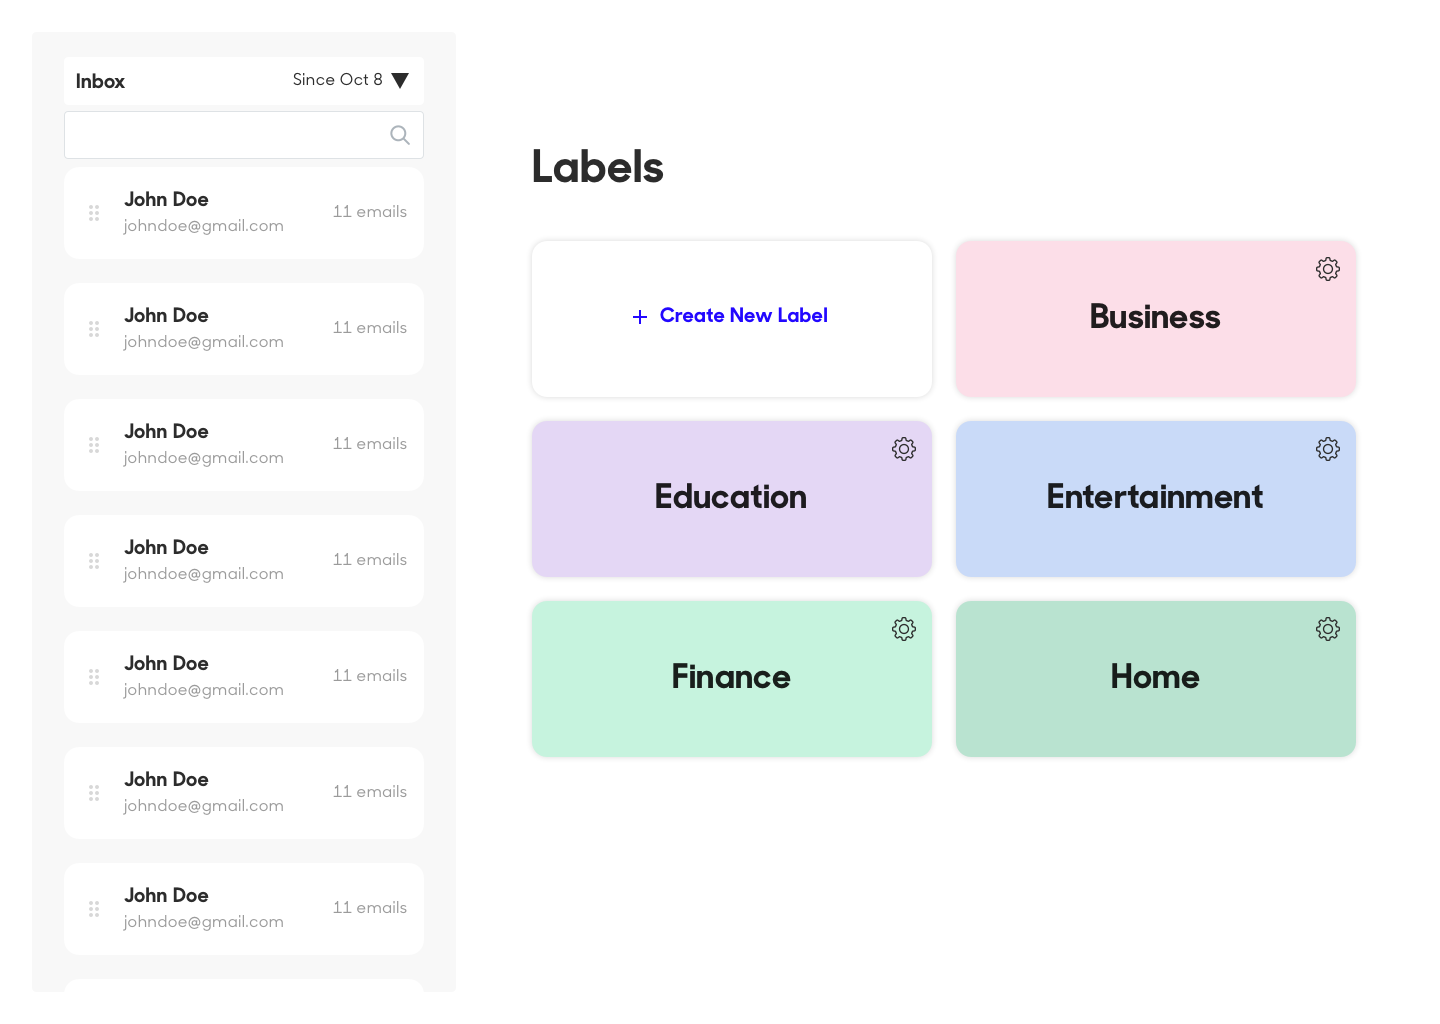Open the Entertainment label card
This screenshot has height=1024, width=1440.
[1156, 499]
